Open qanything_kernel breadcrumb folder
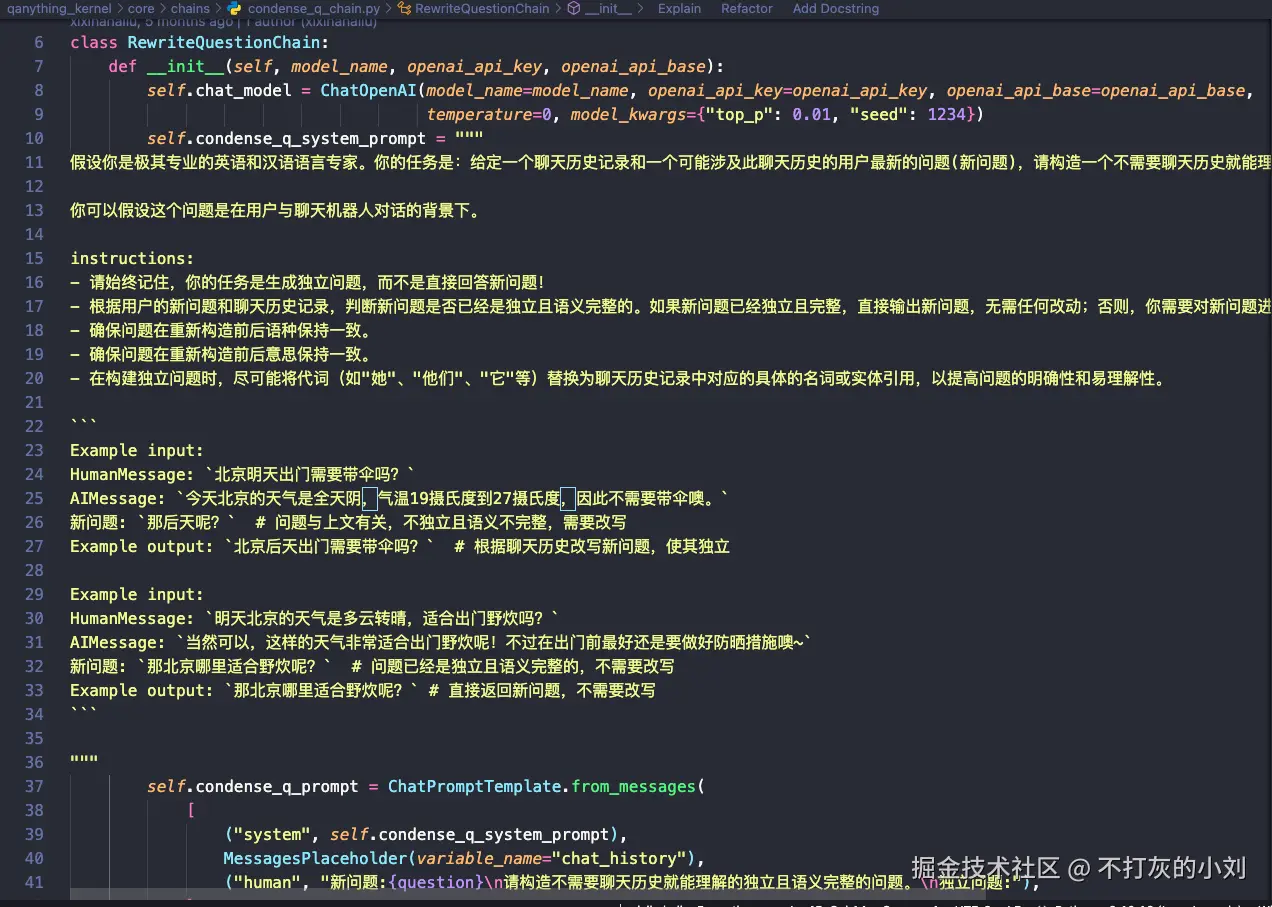 pyautogui.click(x=59, y=8)
